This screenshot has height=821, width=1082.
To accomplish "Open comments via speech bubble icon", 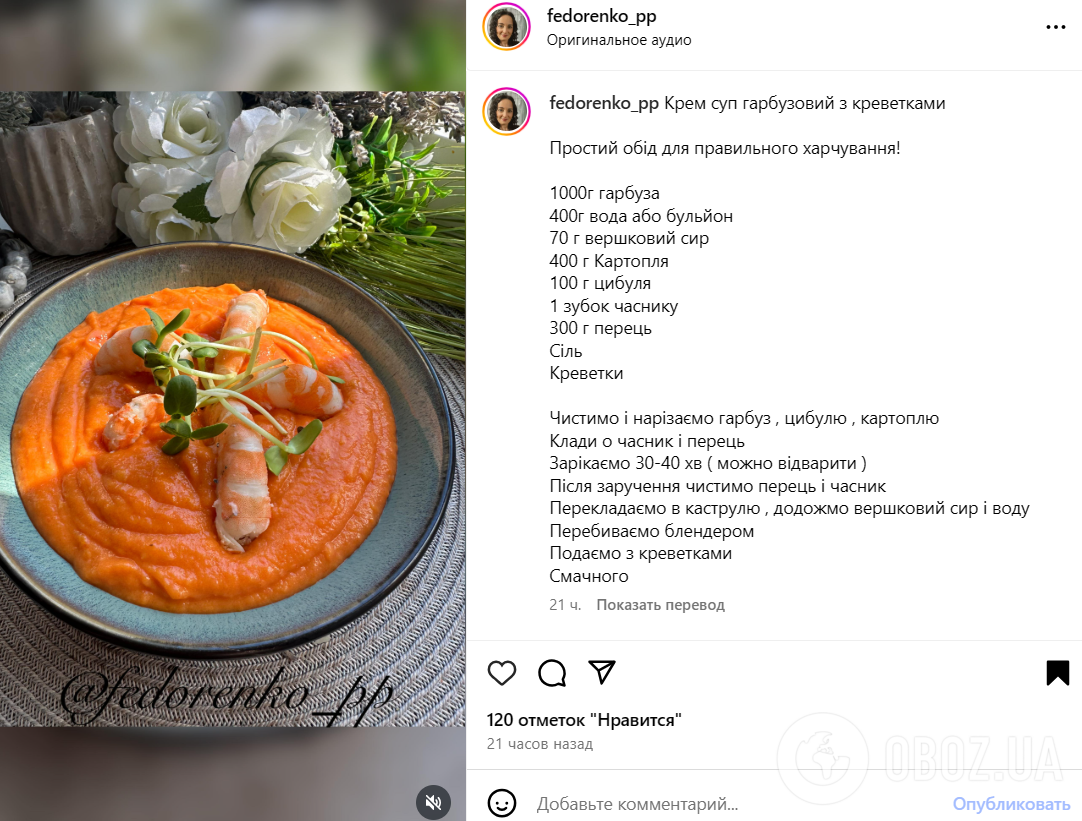I will (x=552, y=673).
